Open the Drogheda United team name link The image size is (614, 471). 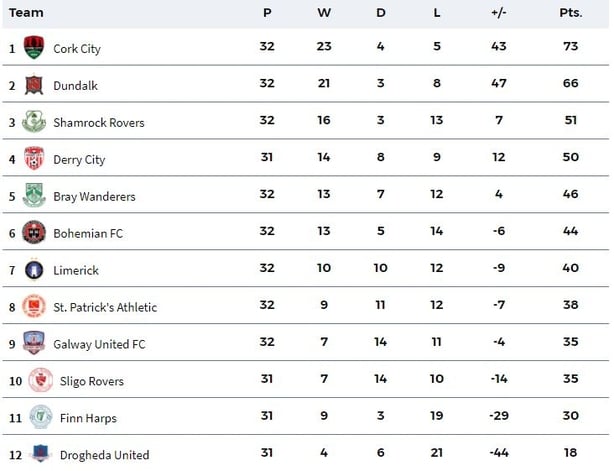point(104,455)
